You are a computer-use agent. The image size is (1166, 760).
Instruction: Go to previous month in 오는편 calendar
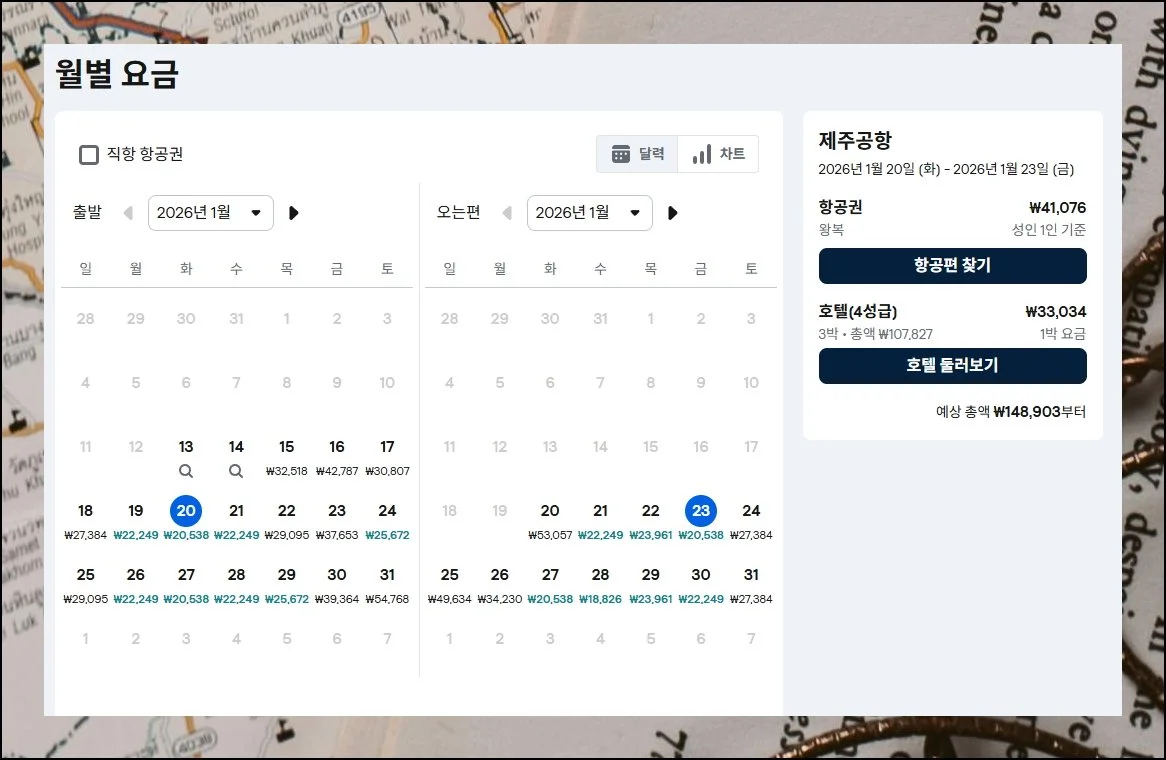(x=507, y=213)
